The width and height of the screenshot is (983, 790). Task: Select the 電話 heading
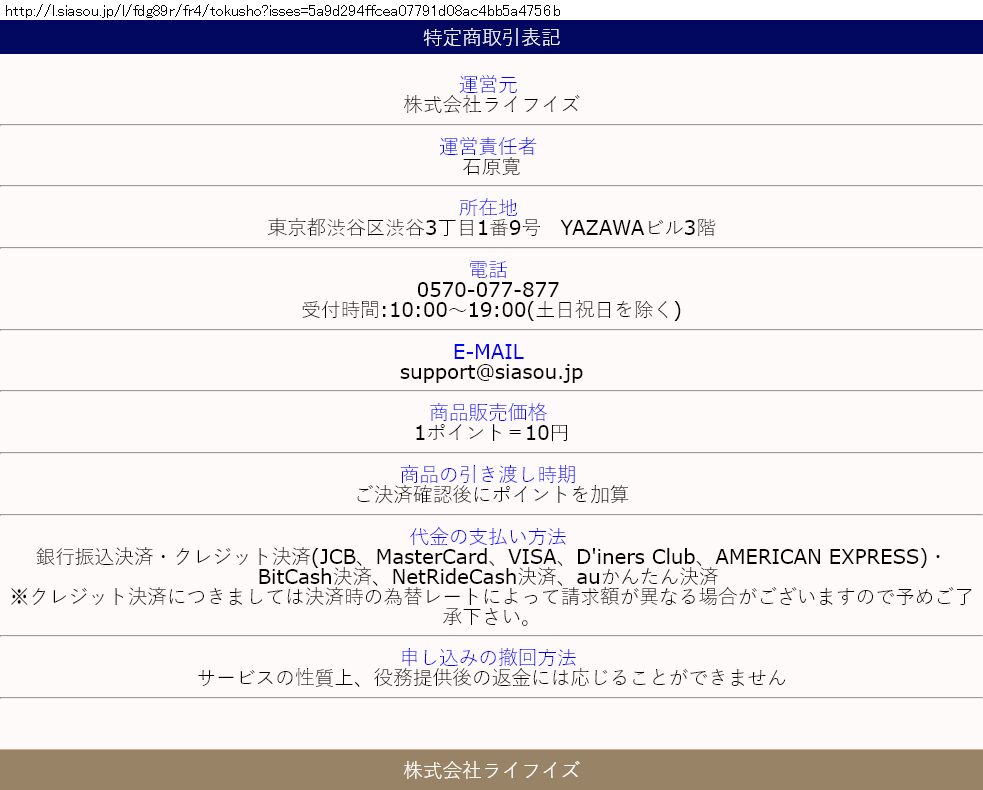[488, 270]
